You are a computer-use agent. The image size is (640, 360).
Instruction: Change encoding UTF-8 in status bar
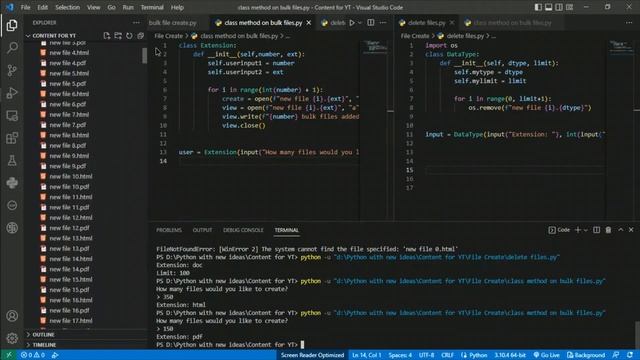coord(427,355)
